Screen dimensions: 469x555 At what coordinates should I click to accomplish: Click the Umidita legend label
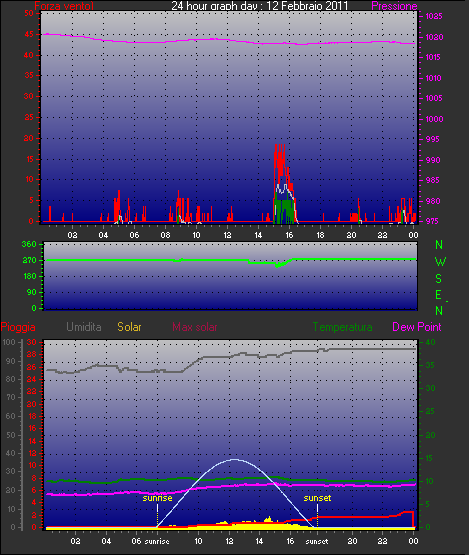[84, 327]
